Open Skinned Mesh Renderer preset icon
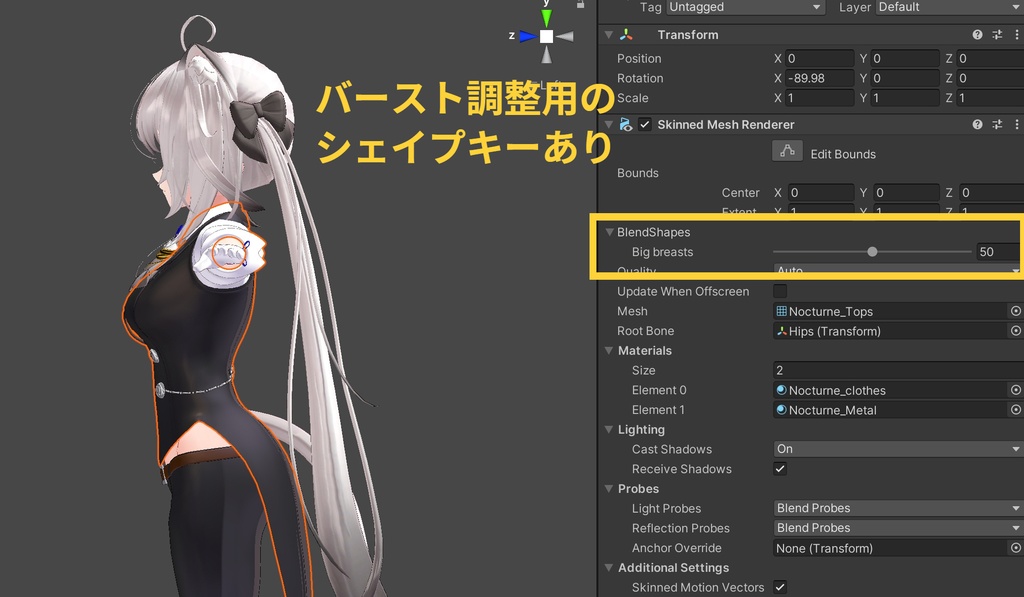This screenshot has height=597, width=1024. point(997,124)
